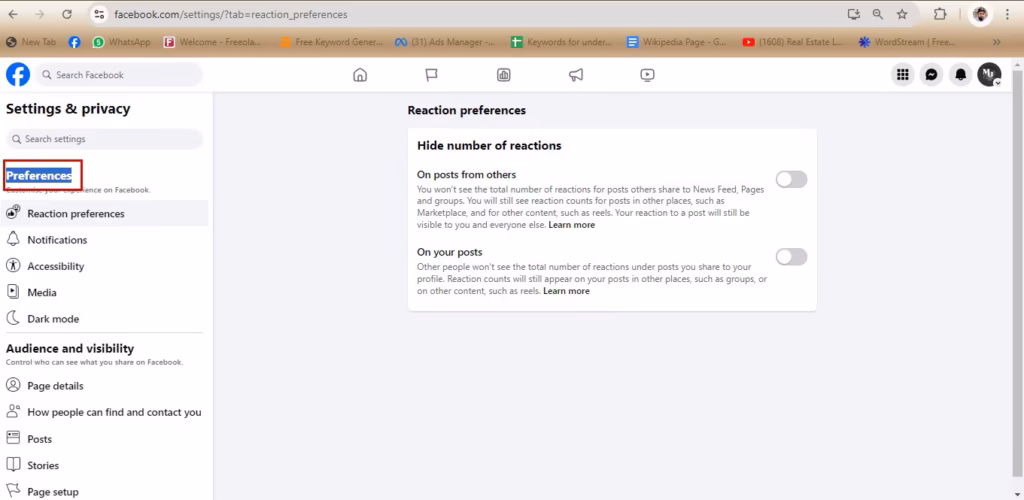Open the Facebook menu grid icon
This screenshot has height=500, width=1024.
(903, 75)
